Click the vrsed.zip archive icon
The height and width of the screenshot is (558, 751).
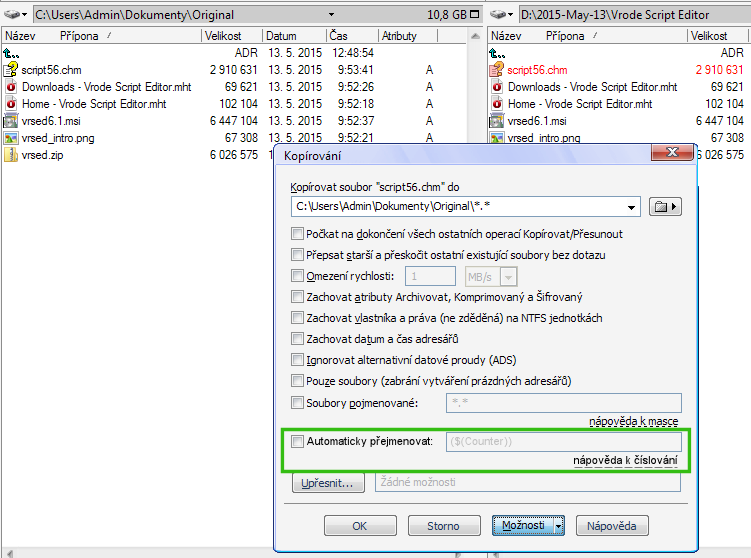click(11, 155)
